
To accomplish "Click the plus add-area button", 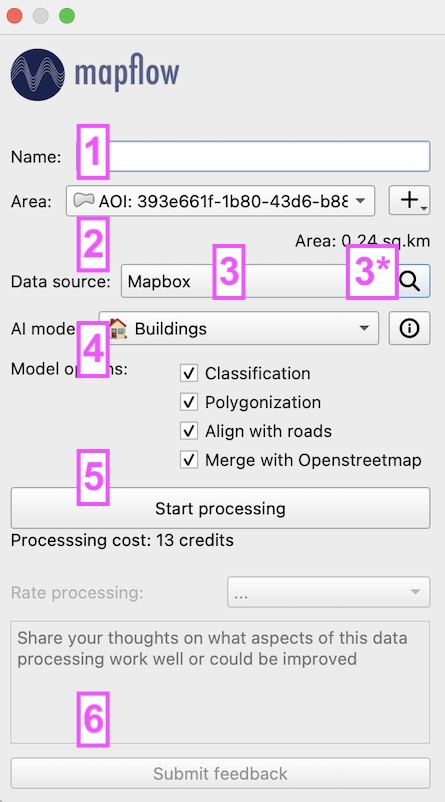I will [x=409, y=200].
